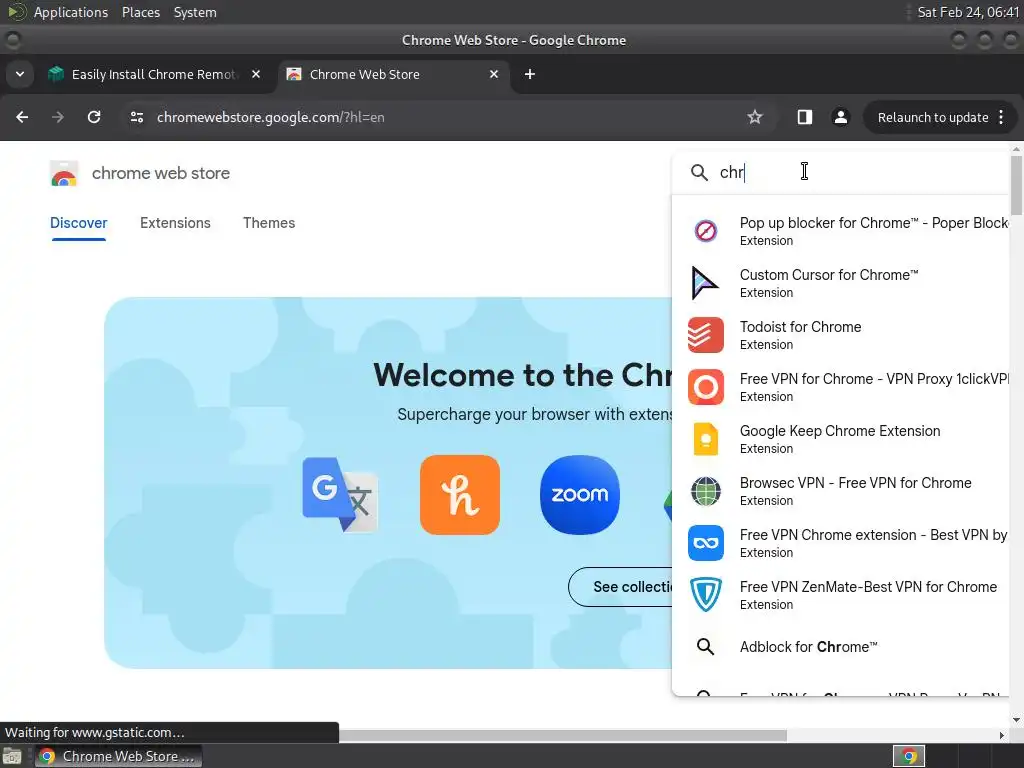
Task: Click the Zoom icon in banner
Action: (x=580, y=494)
